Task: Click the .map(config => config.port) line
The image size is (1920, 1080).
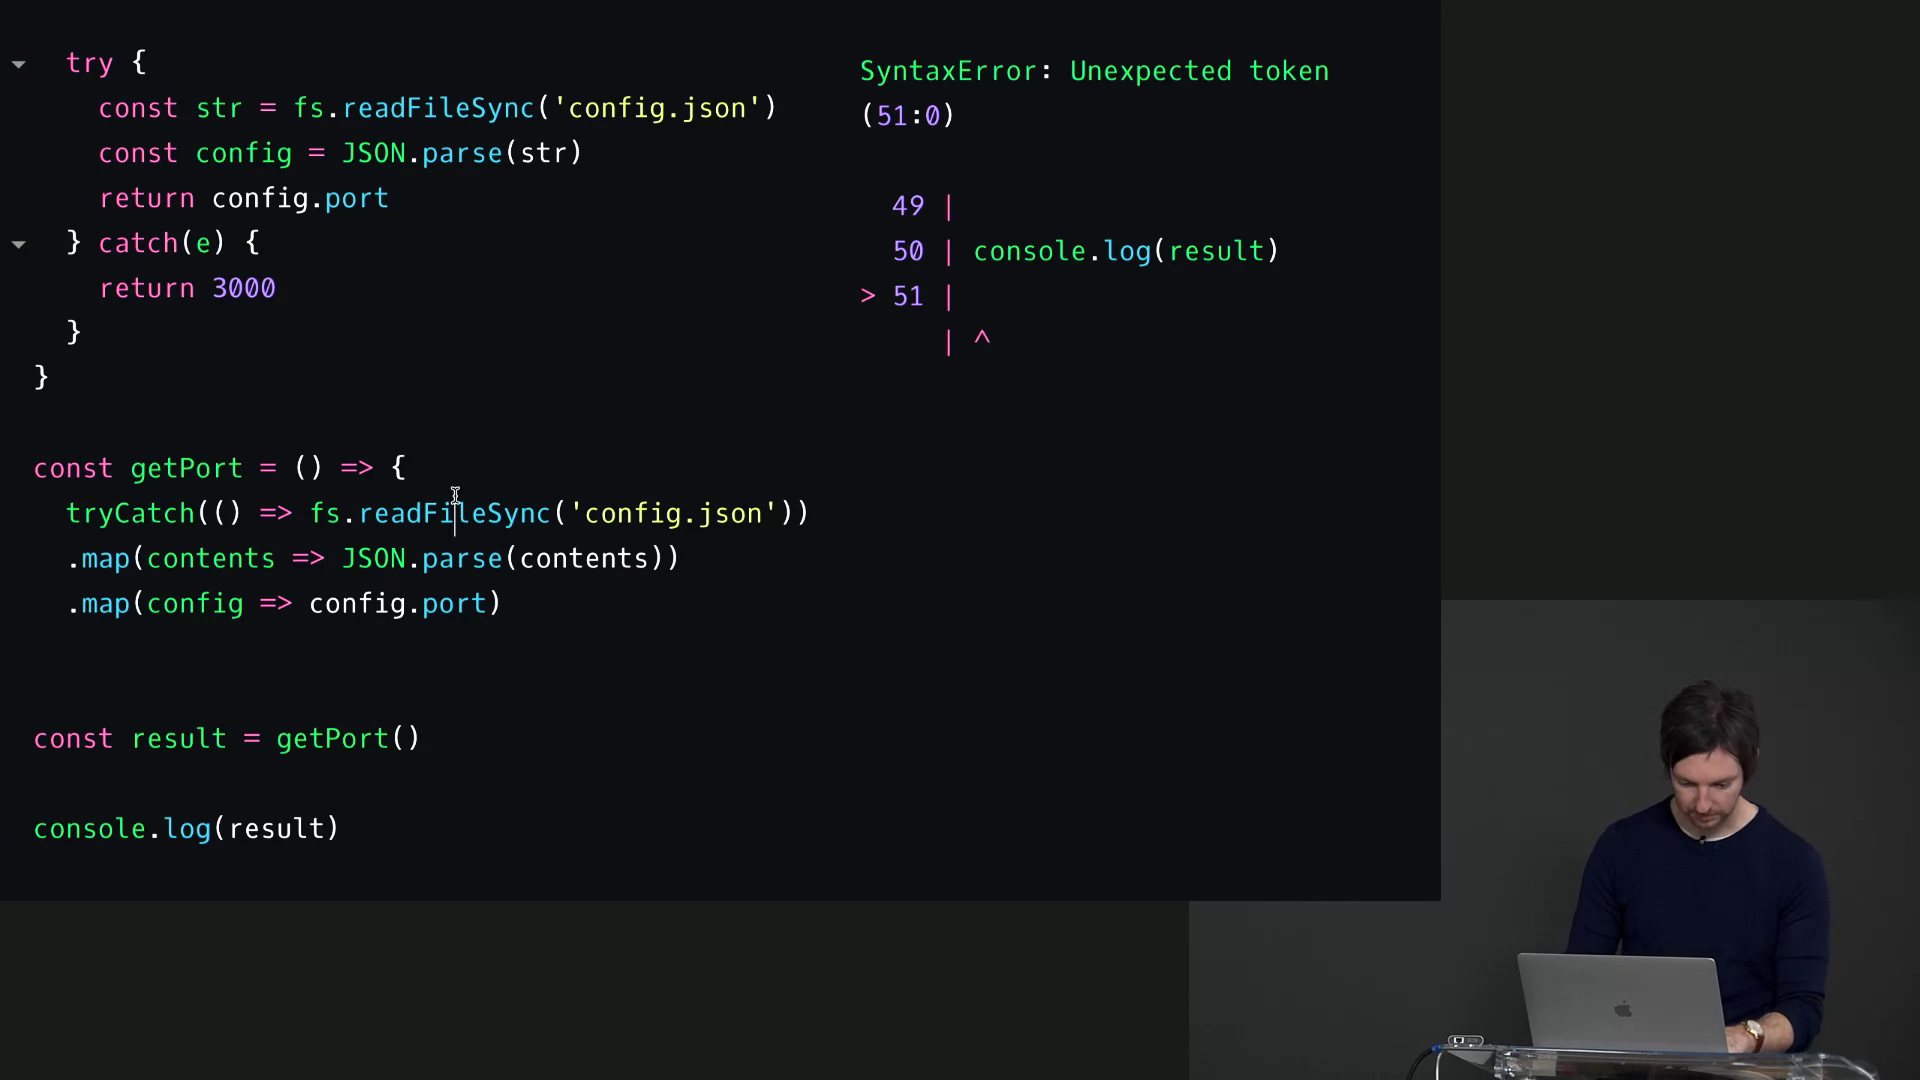Action: [284, 603]
